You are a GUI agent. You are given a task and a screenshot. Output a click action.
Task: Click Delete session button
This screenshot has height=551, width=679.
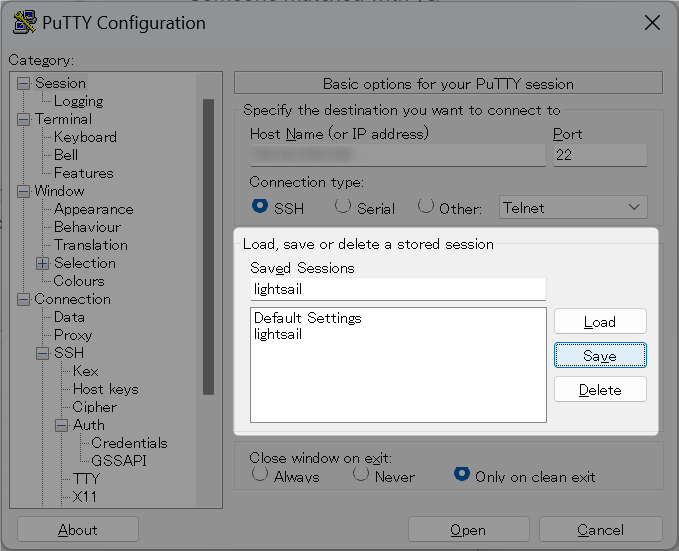point(600,389)
